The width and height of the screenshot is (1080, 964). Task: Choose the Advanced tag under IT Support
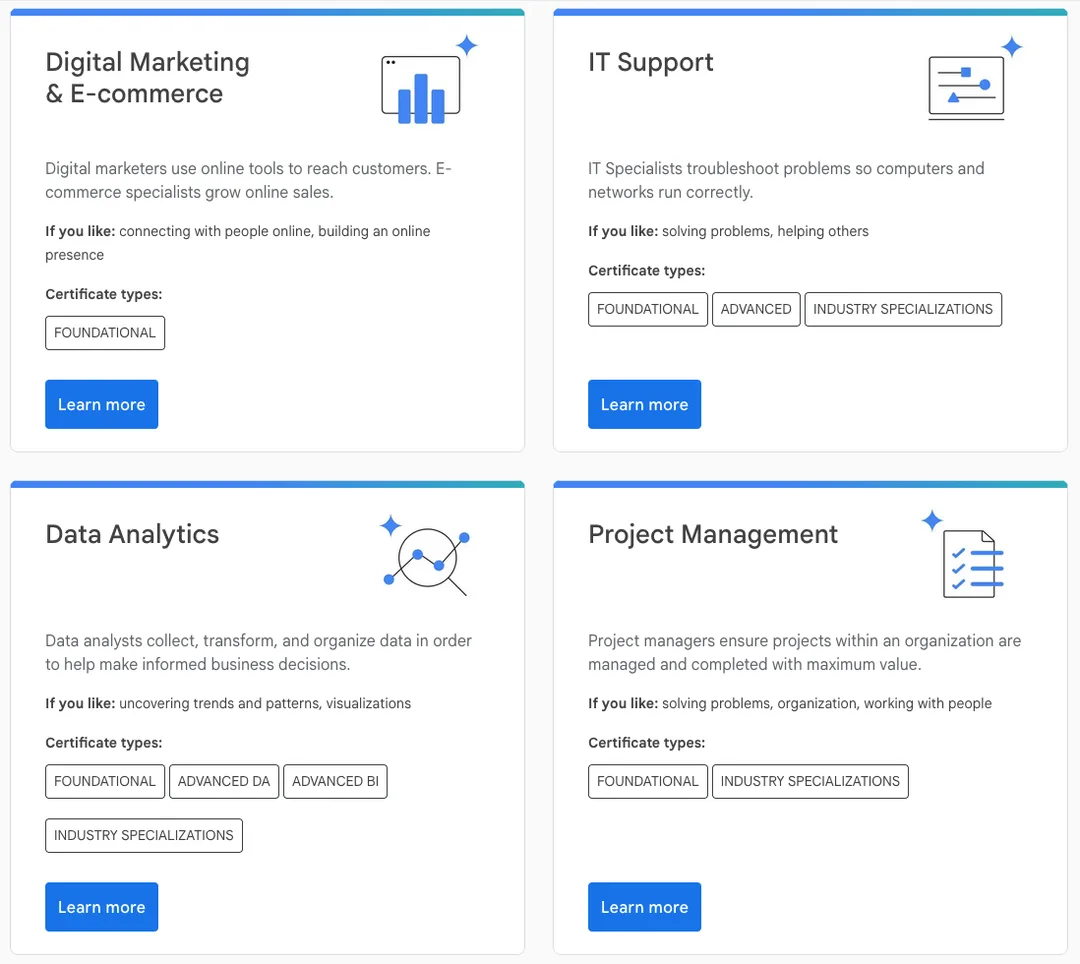(x=756, y=309)
